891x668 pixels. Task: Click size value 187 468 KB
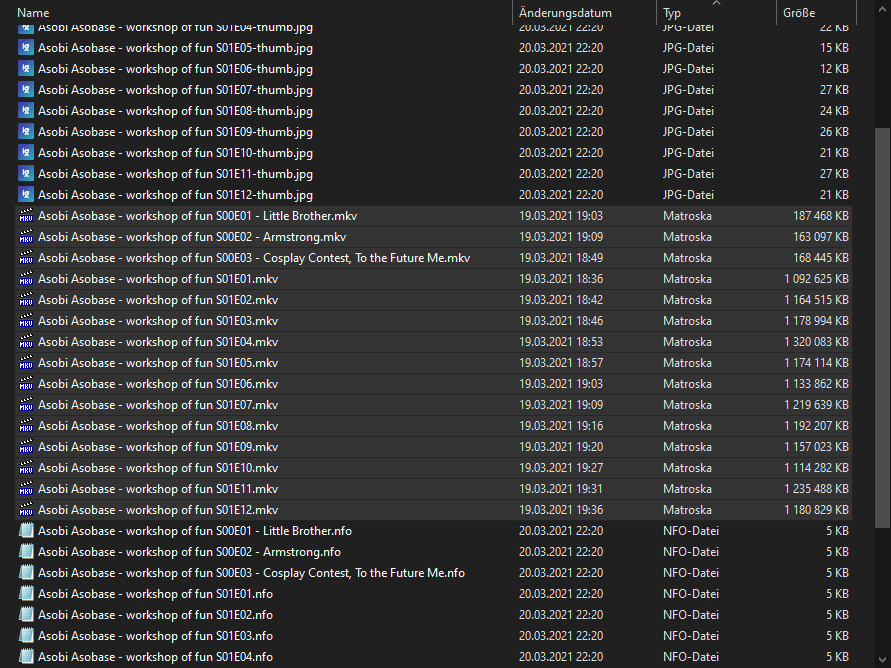pos(821,216)
